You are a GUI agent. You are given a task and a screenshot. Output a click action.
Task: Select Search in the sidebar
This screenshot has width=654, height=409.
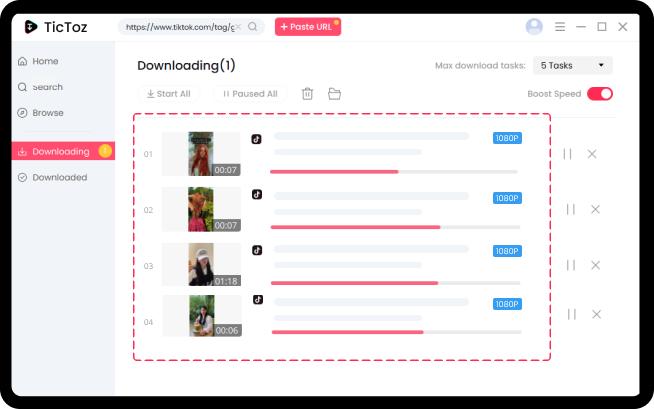[47, 87]
